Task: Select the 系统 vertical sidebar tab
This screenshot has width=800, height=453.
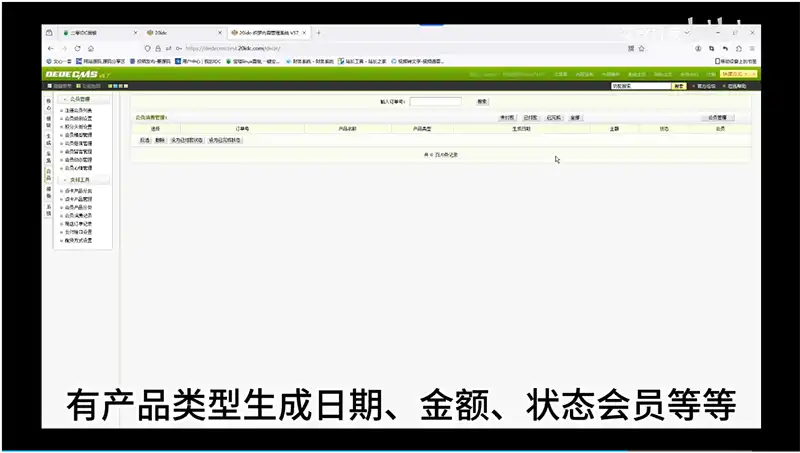Action: (47, 211)
